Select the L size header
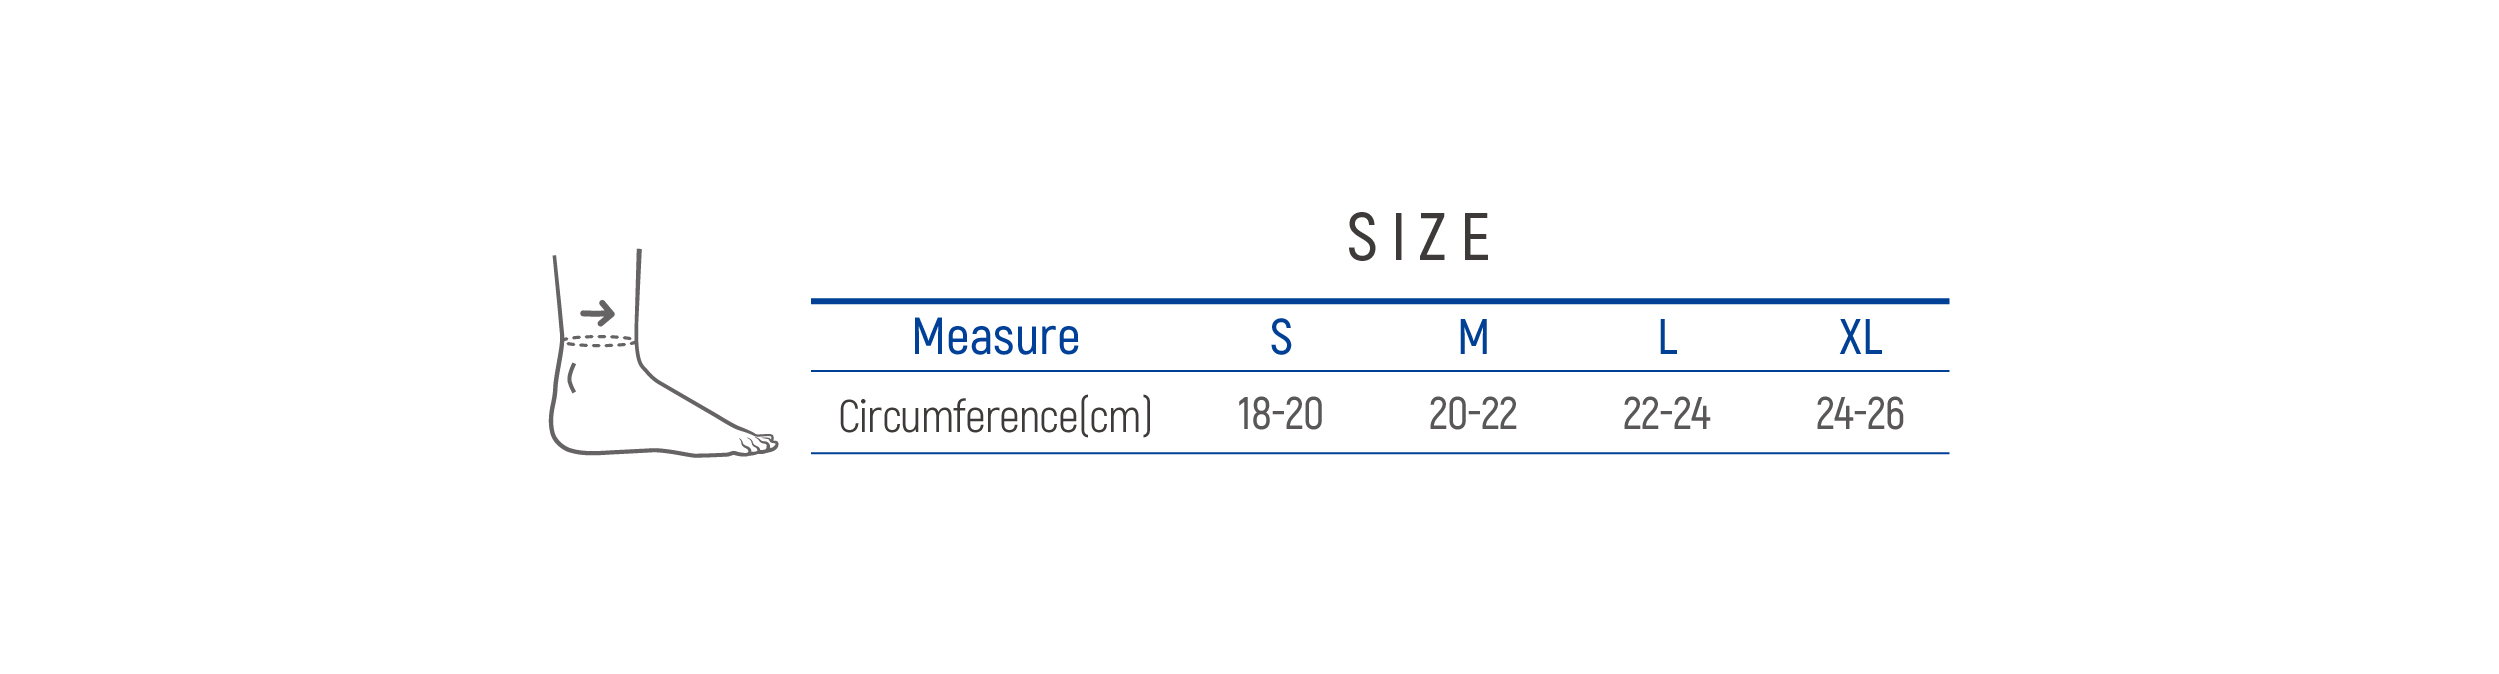 [1667, 337]
